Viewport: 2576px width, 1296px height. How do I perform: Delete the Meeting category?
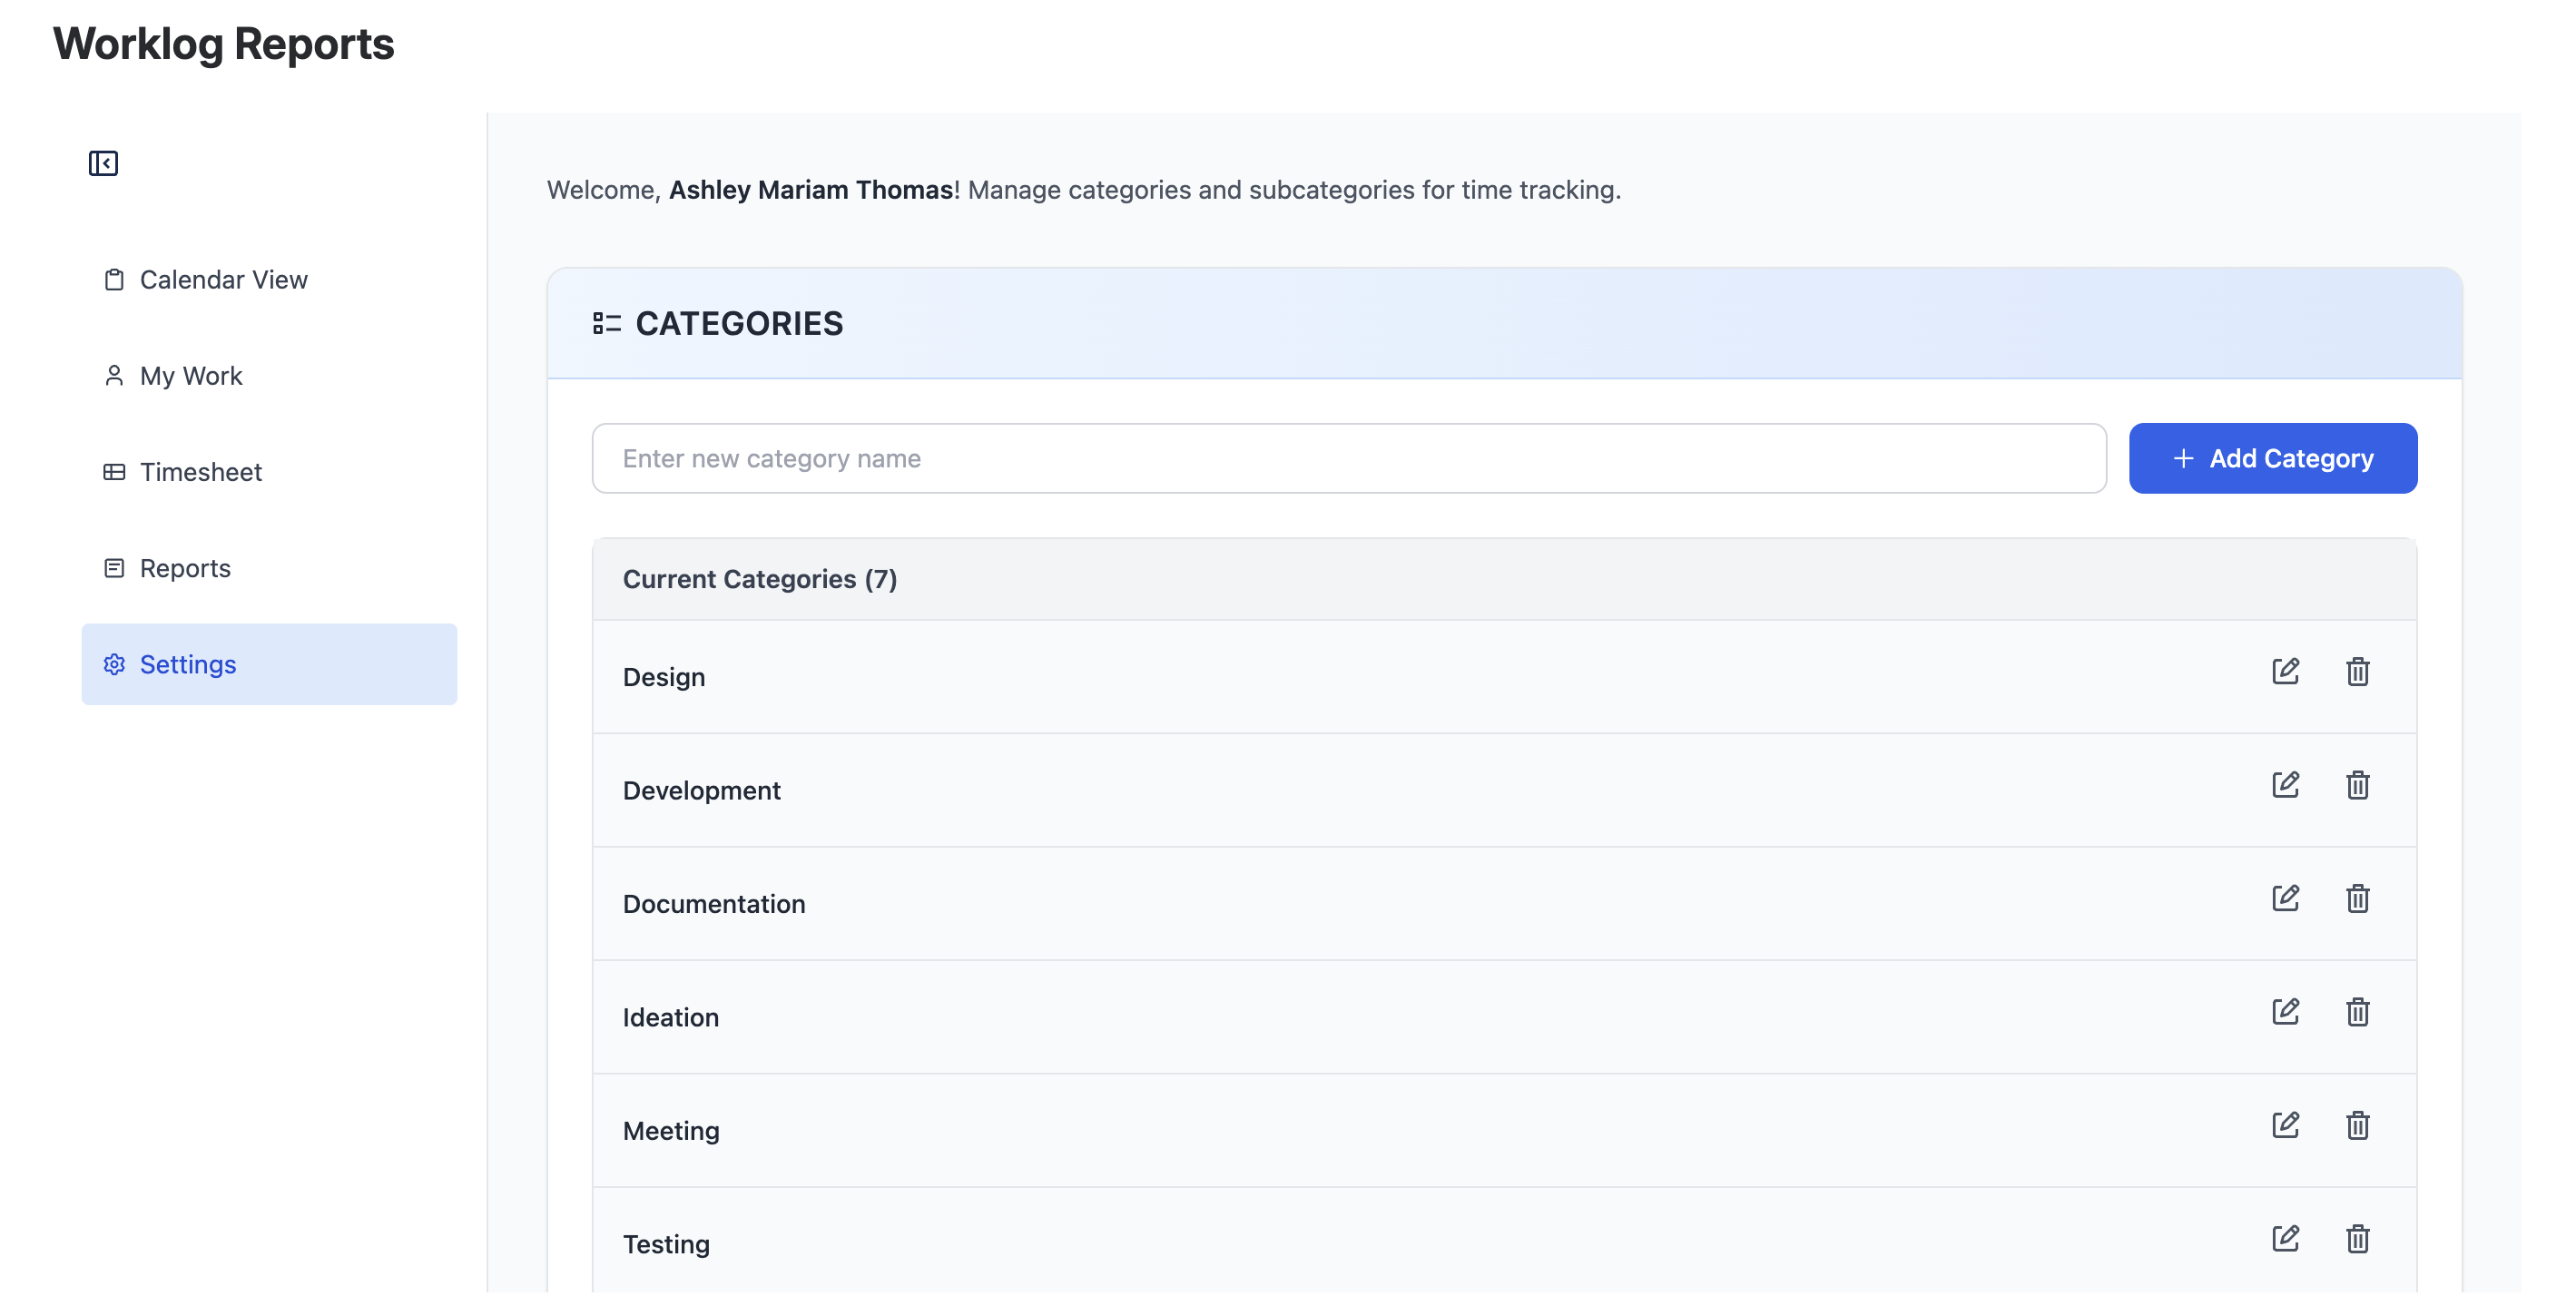click(x=2357, y=1125)
